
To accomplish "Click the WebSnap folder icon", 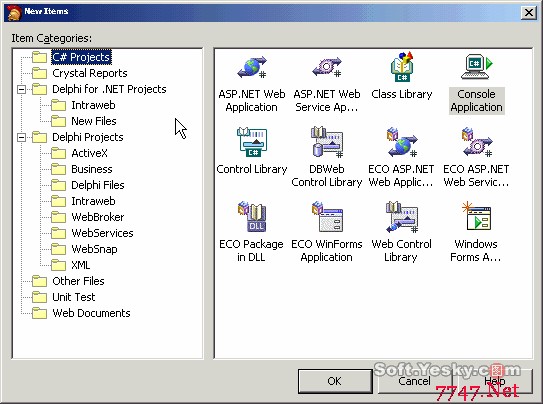I will (x=58, y=249).
